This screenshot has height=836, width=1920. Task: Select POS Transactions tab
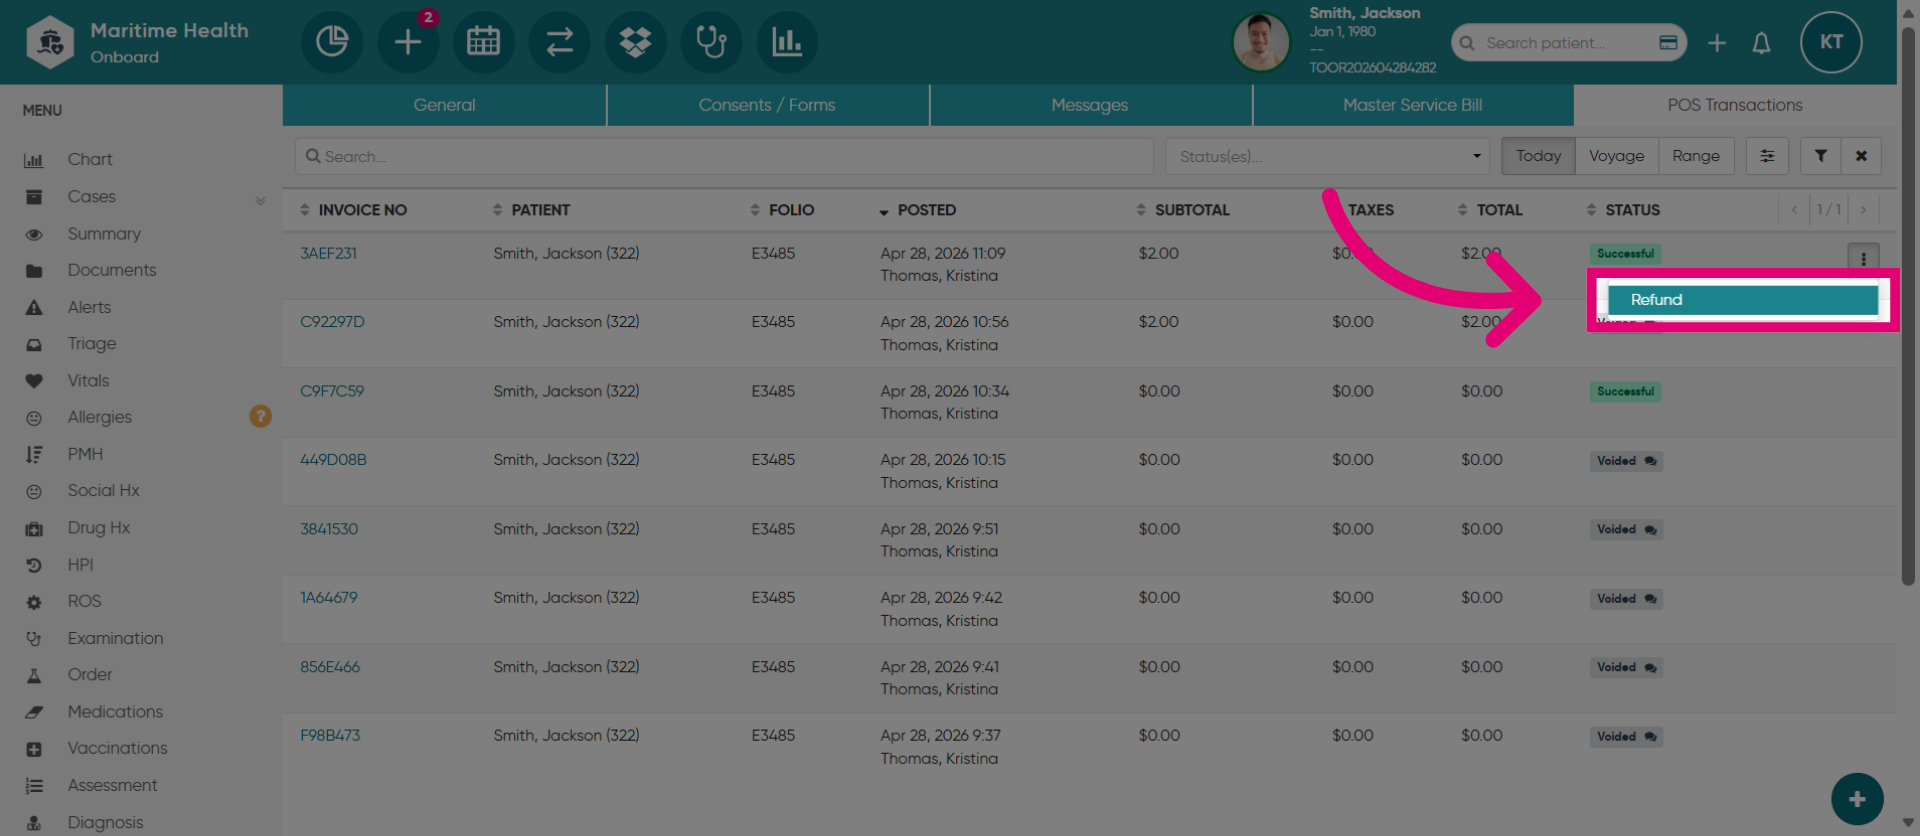1735,105
